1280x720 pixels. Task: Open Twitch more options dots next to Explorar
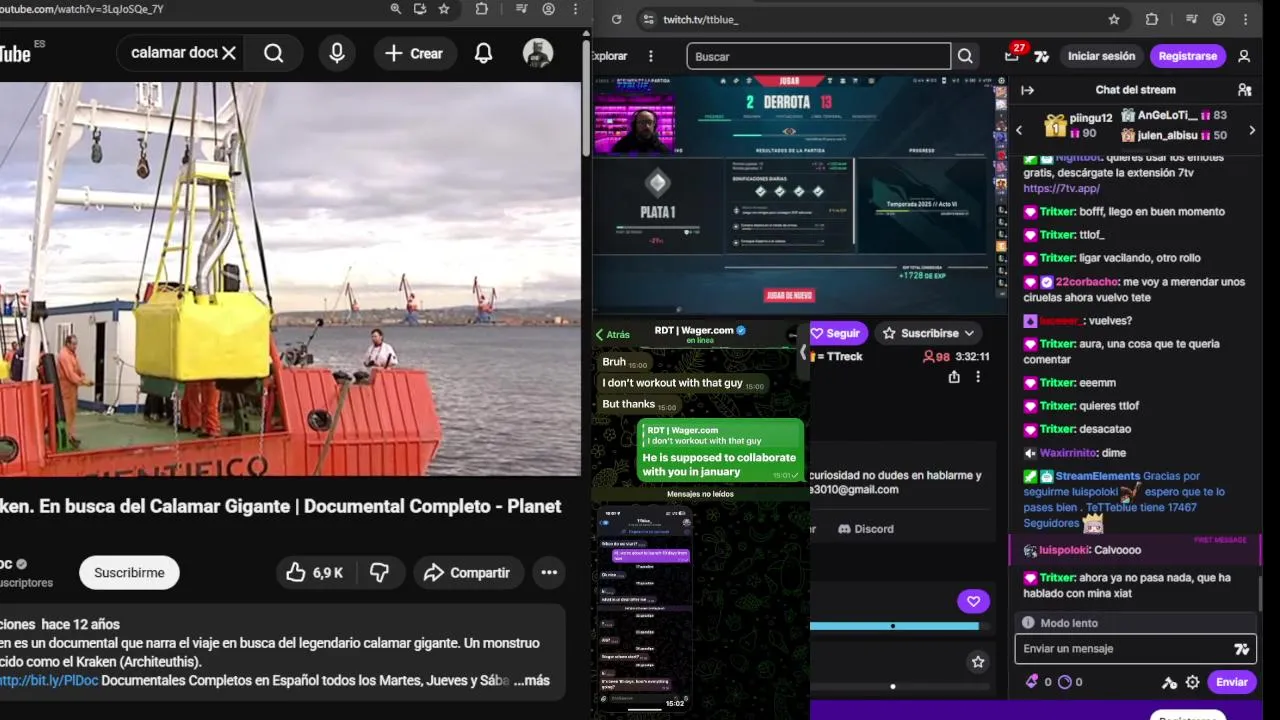[x=651, y=56]
